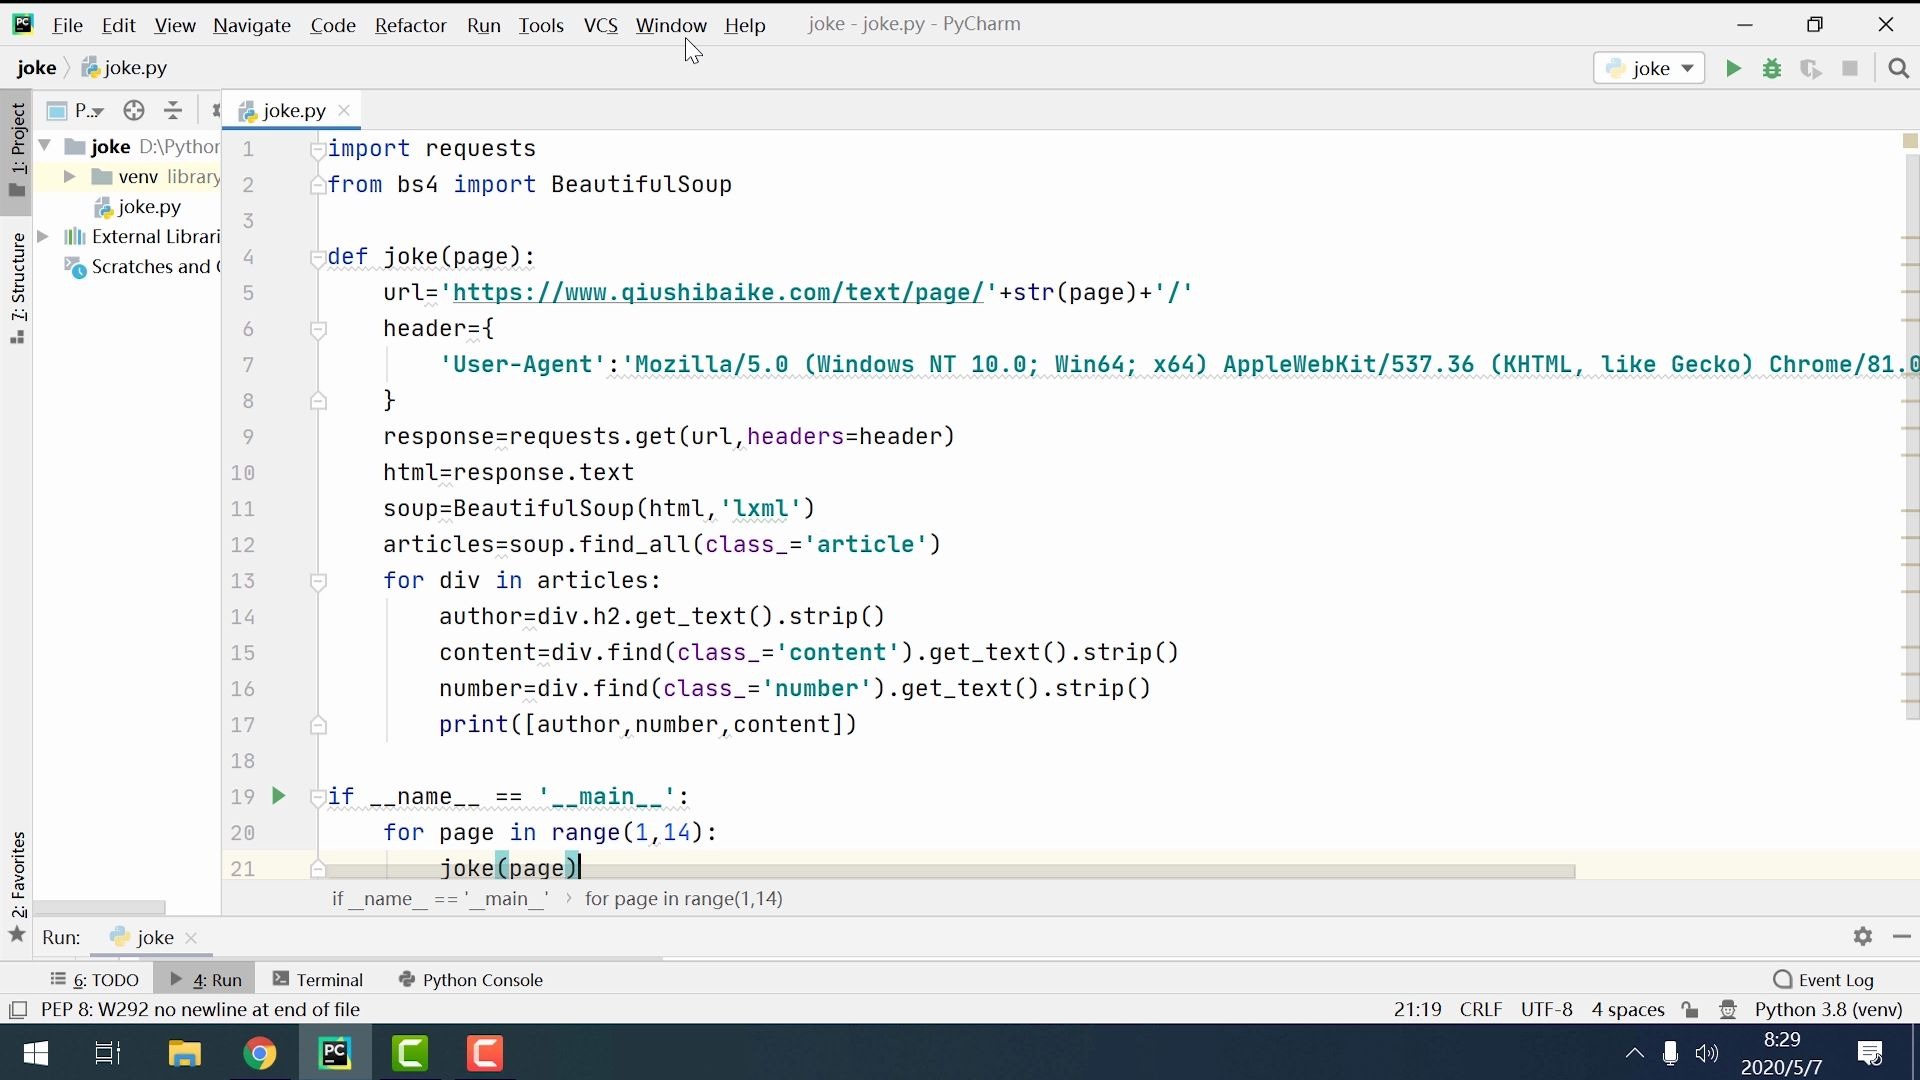The width and height of the screenshot is (1920, 1080).
Task: Click the URL link on line 5
Action: coord(719,291)
